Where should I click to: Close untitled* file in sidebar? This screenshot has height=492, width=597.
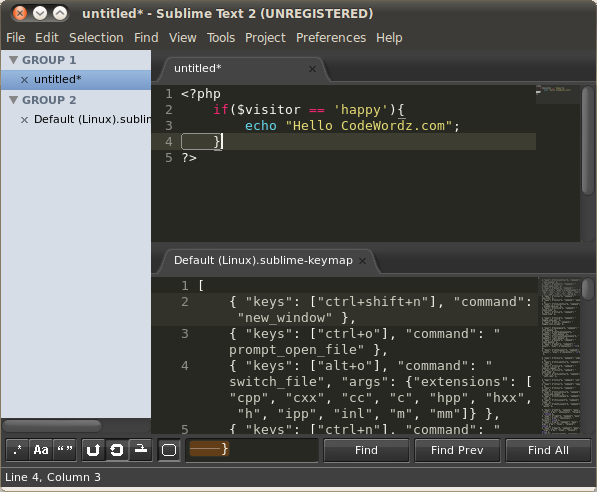click(24, 80)
